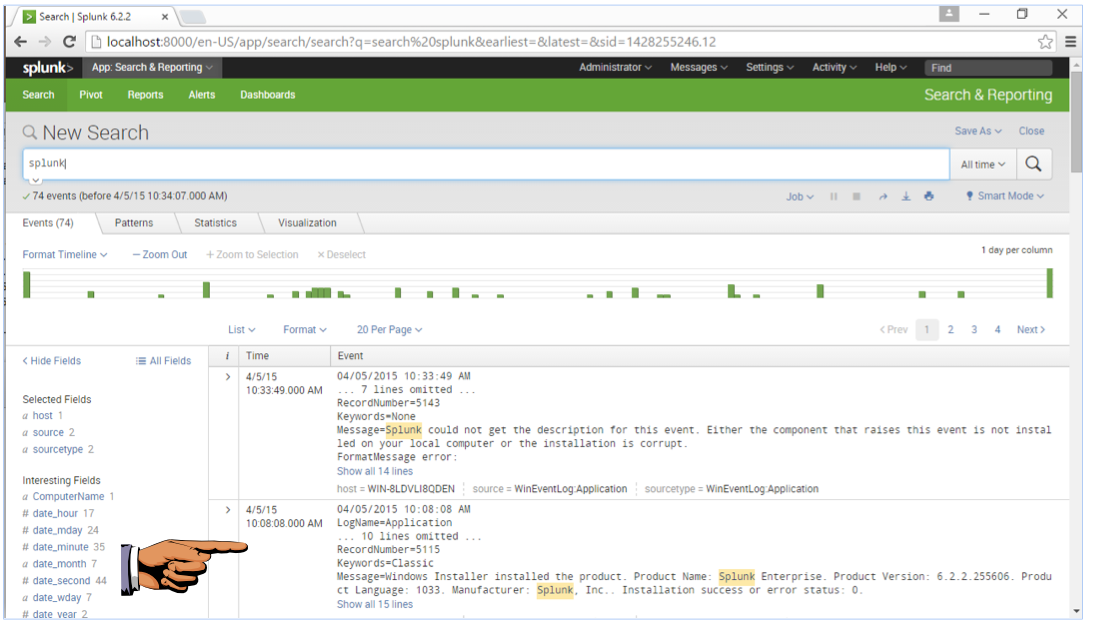Image resolution: width=1094 pixels, height=626 pixels.
Task: Click Zoom Out on the timeline
Action: [x=160, y=255]
